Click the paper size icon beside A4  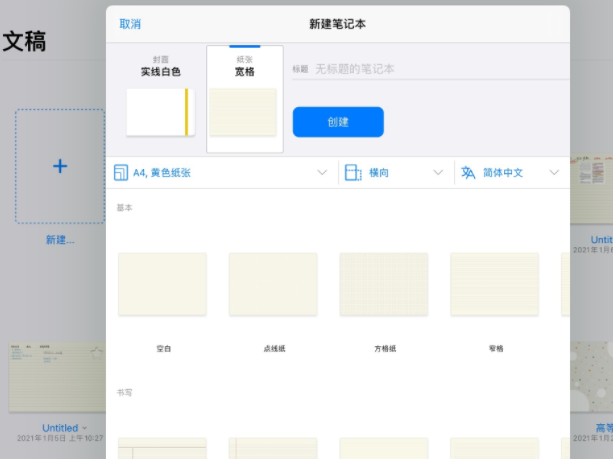click(x=121, y=172)
